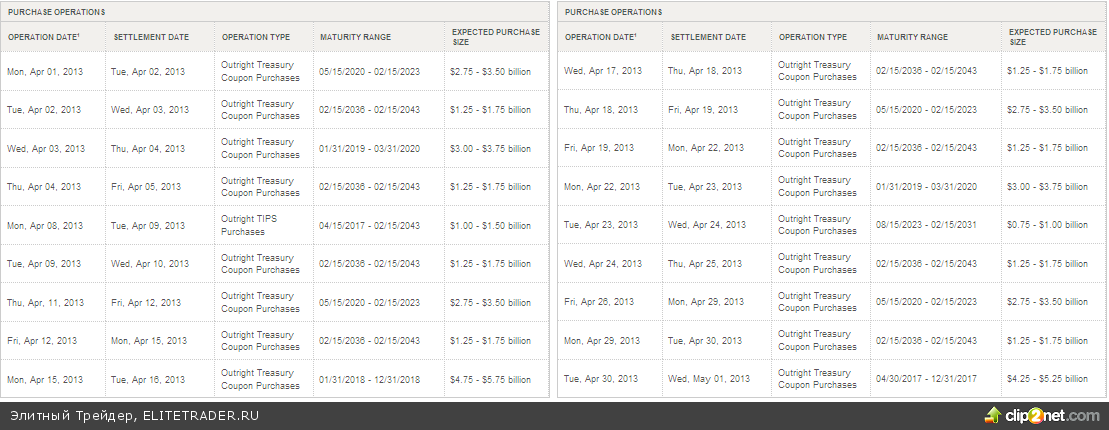The width and height of the screenshot is (1109, 430).
Task: Select Settlement Date header in right table
Action: [x=708, y=37]
